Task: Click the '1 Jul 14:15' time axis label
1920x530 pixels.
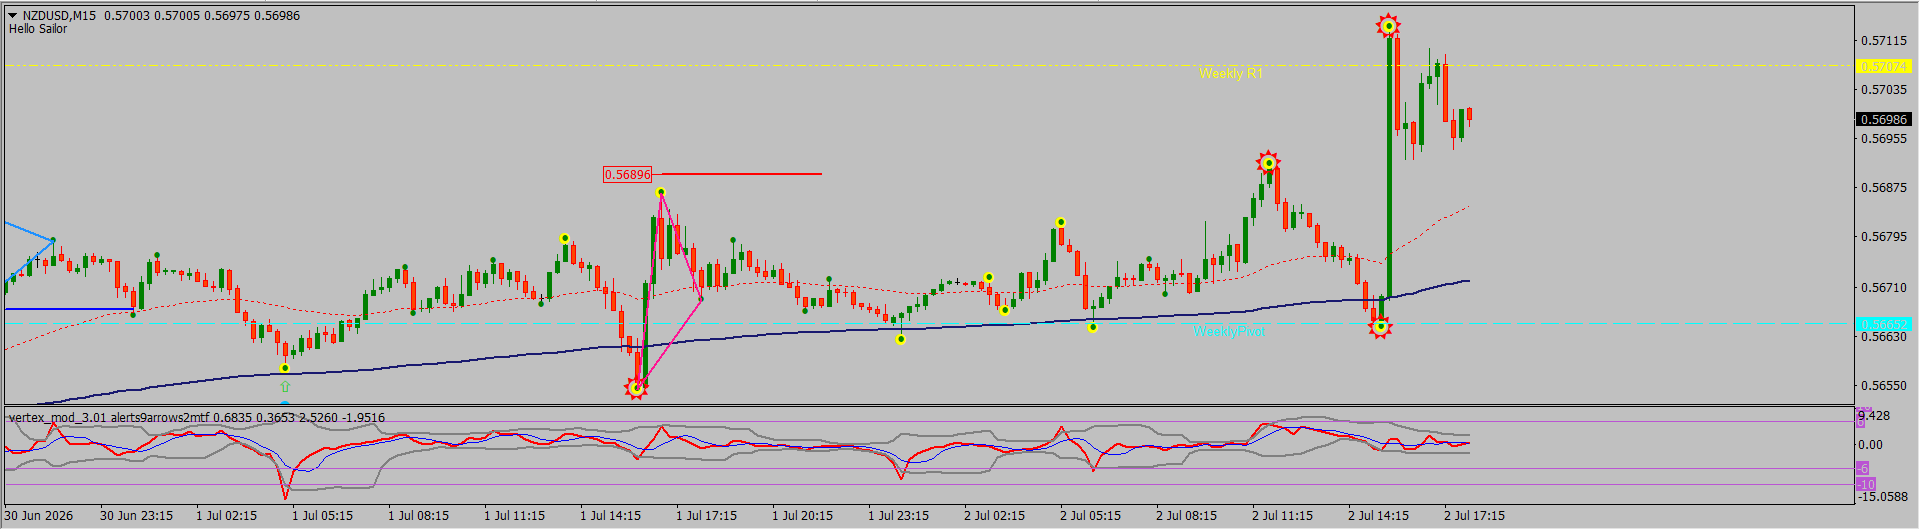Action: [x=611, y=516]
